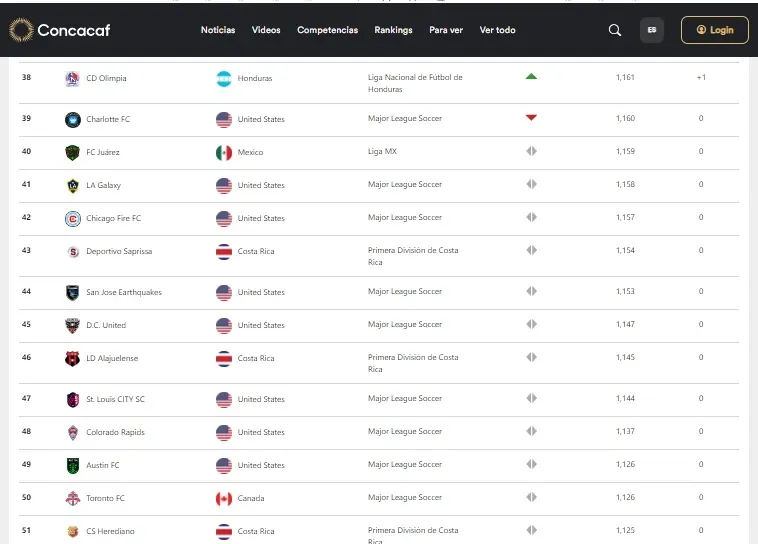Select the San Jose Earthquakes team name
The height and width of the screenshot is (544, 758).
(x=124, y=292)
